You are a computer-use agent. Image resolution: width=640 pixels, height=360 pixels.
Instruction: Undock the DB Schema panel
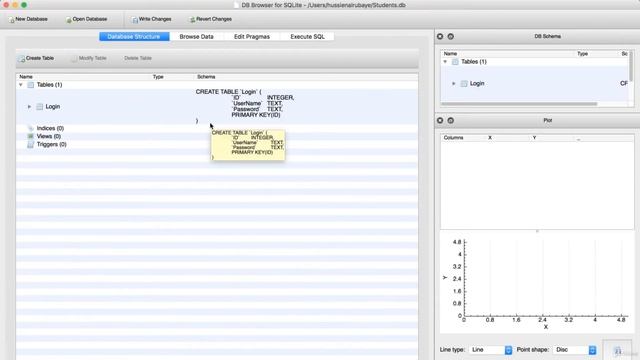[x=451, y=36]
